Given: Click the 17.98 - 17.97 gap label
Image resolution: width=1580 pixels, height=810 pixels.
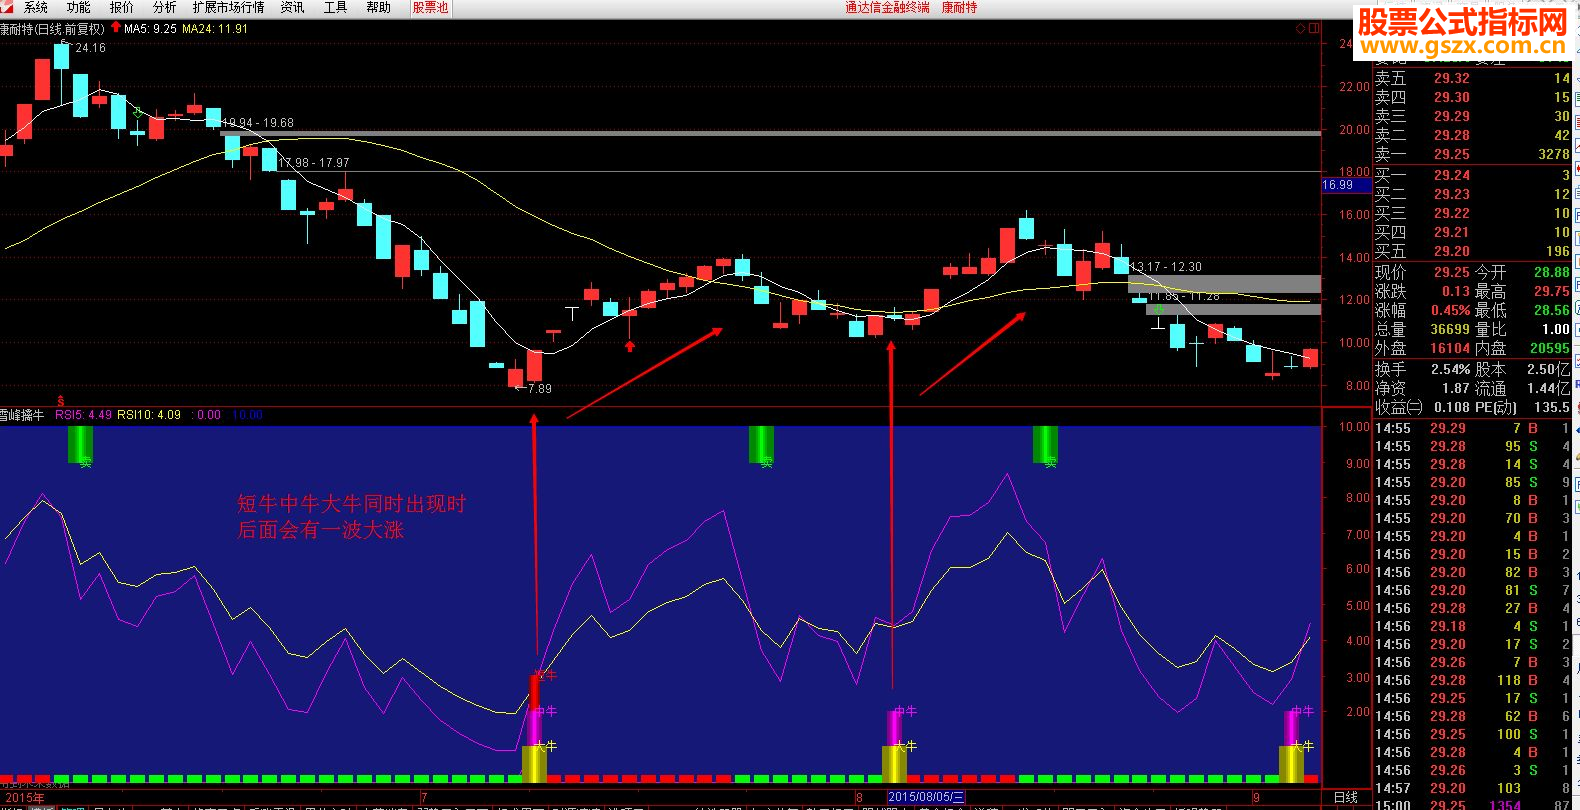Looking at the screenshot, I should coord(314,163).
